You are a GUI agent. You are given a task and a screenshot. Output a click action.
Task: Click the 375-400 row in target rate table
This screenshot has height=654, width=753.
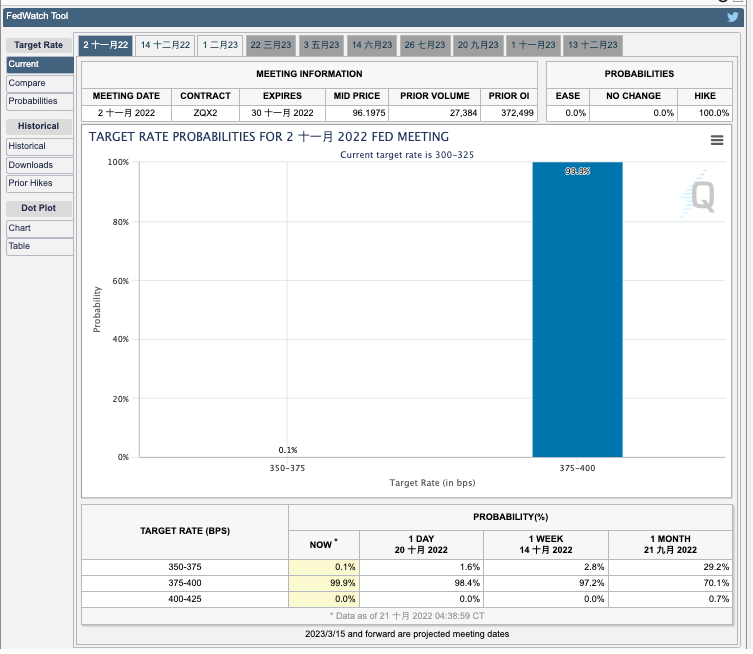(x=407, y=583)
